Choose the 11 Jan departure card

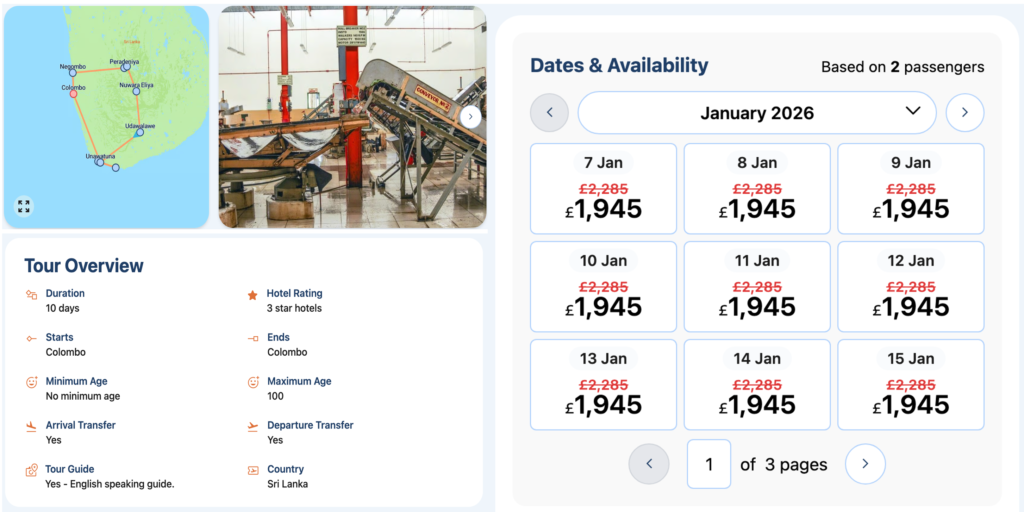757,287
